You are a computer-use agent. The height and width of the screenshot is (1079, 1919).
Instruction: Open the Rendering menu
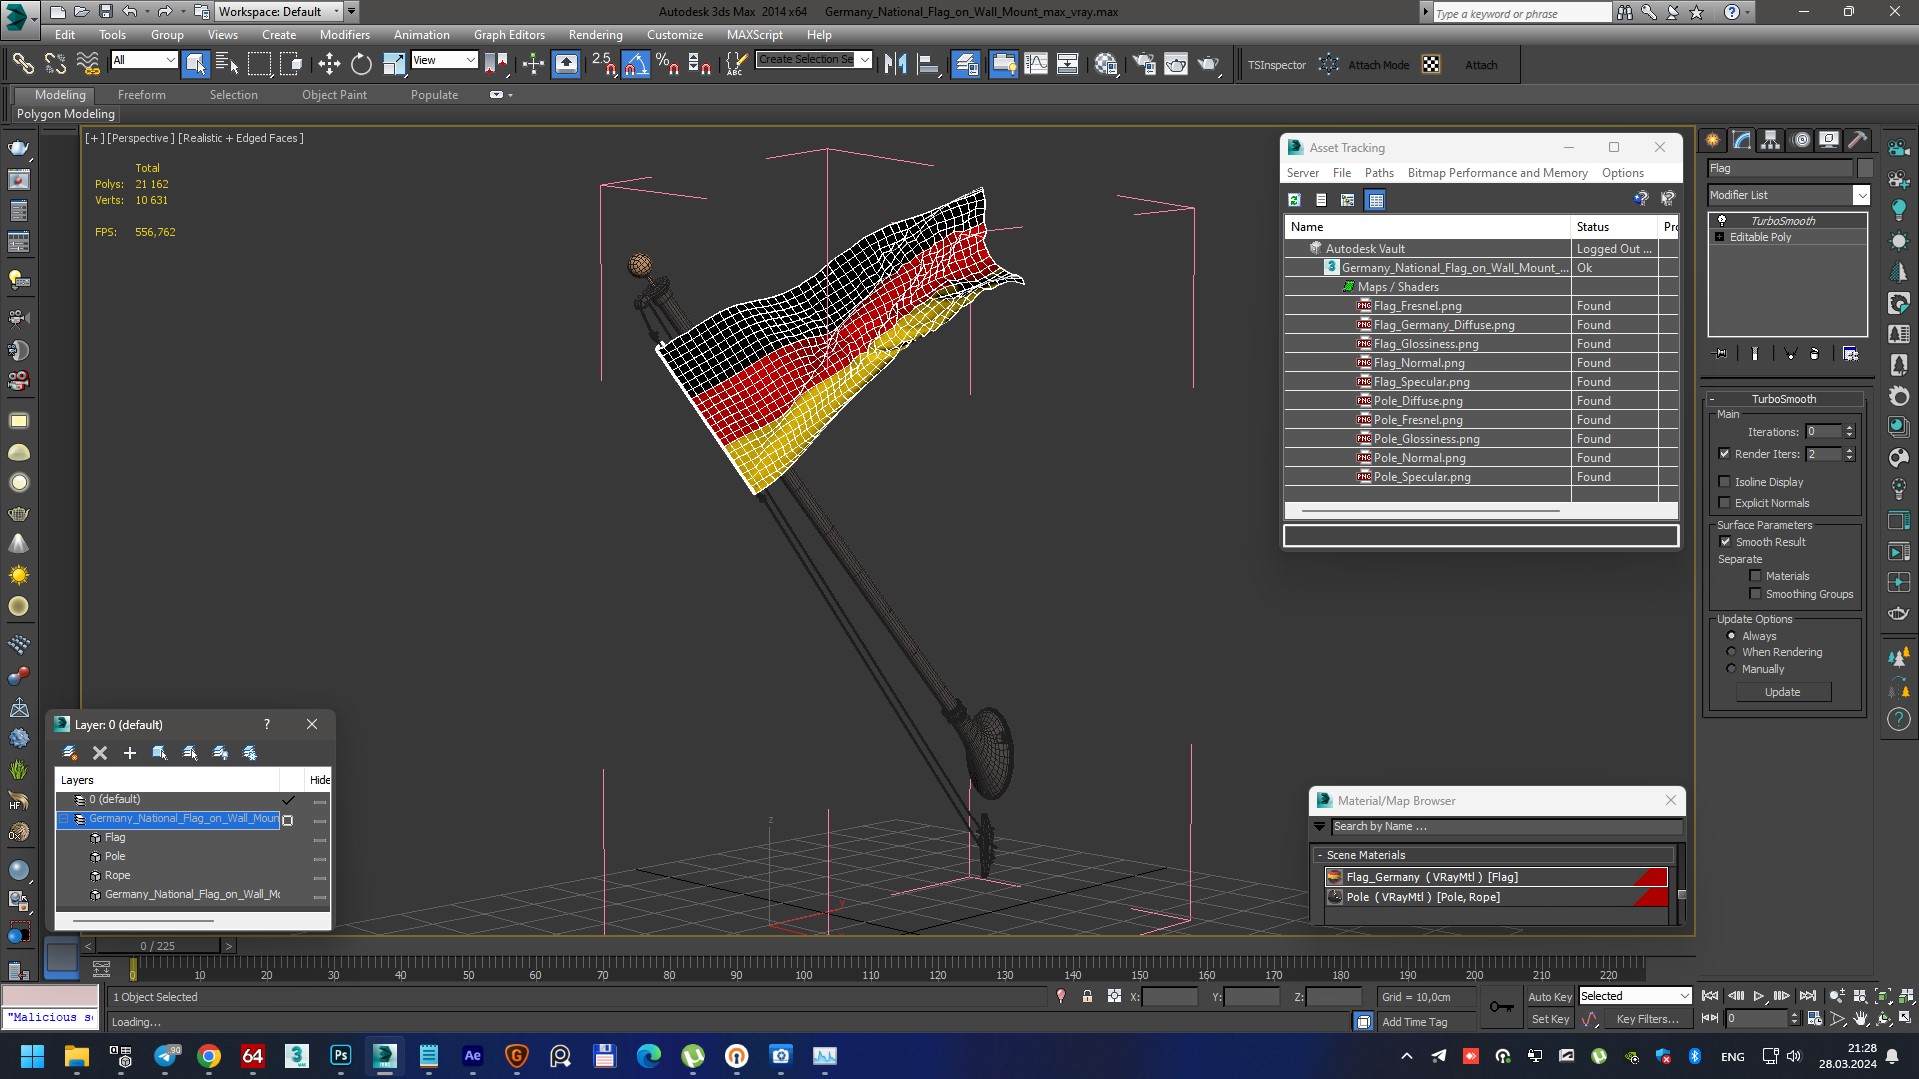point(595,35)
